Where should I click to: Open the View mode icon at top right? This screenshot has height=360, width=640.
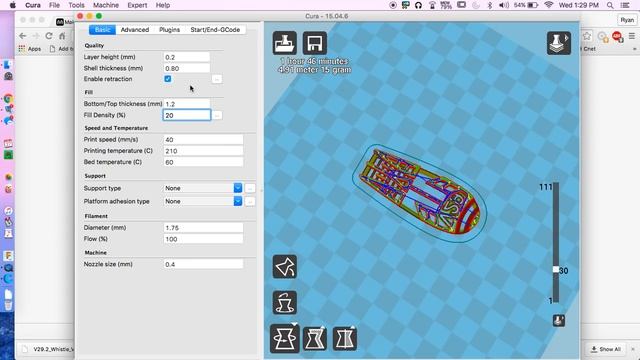point(559,43)
